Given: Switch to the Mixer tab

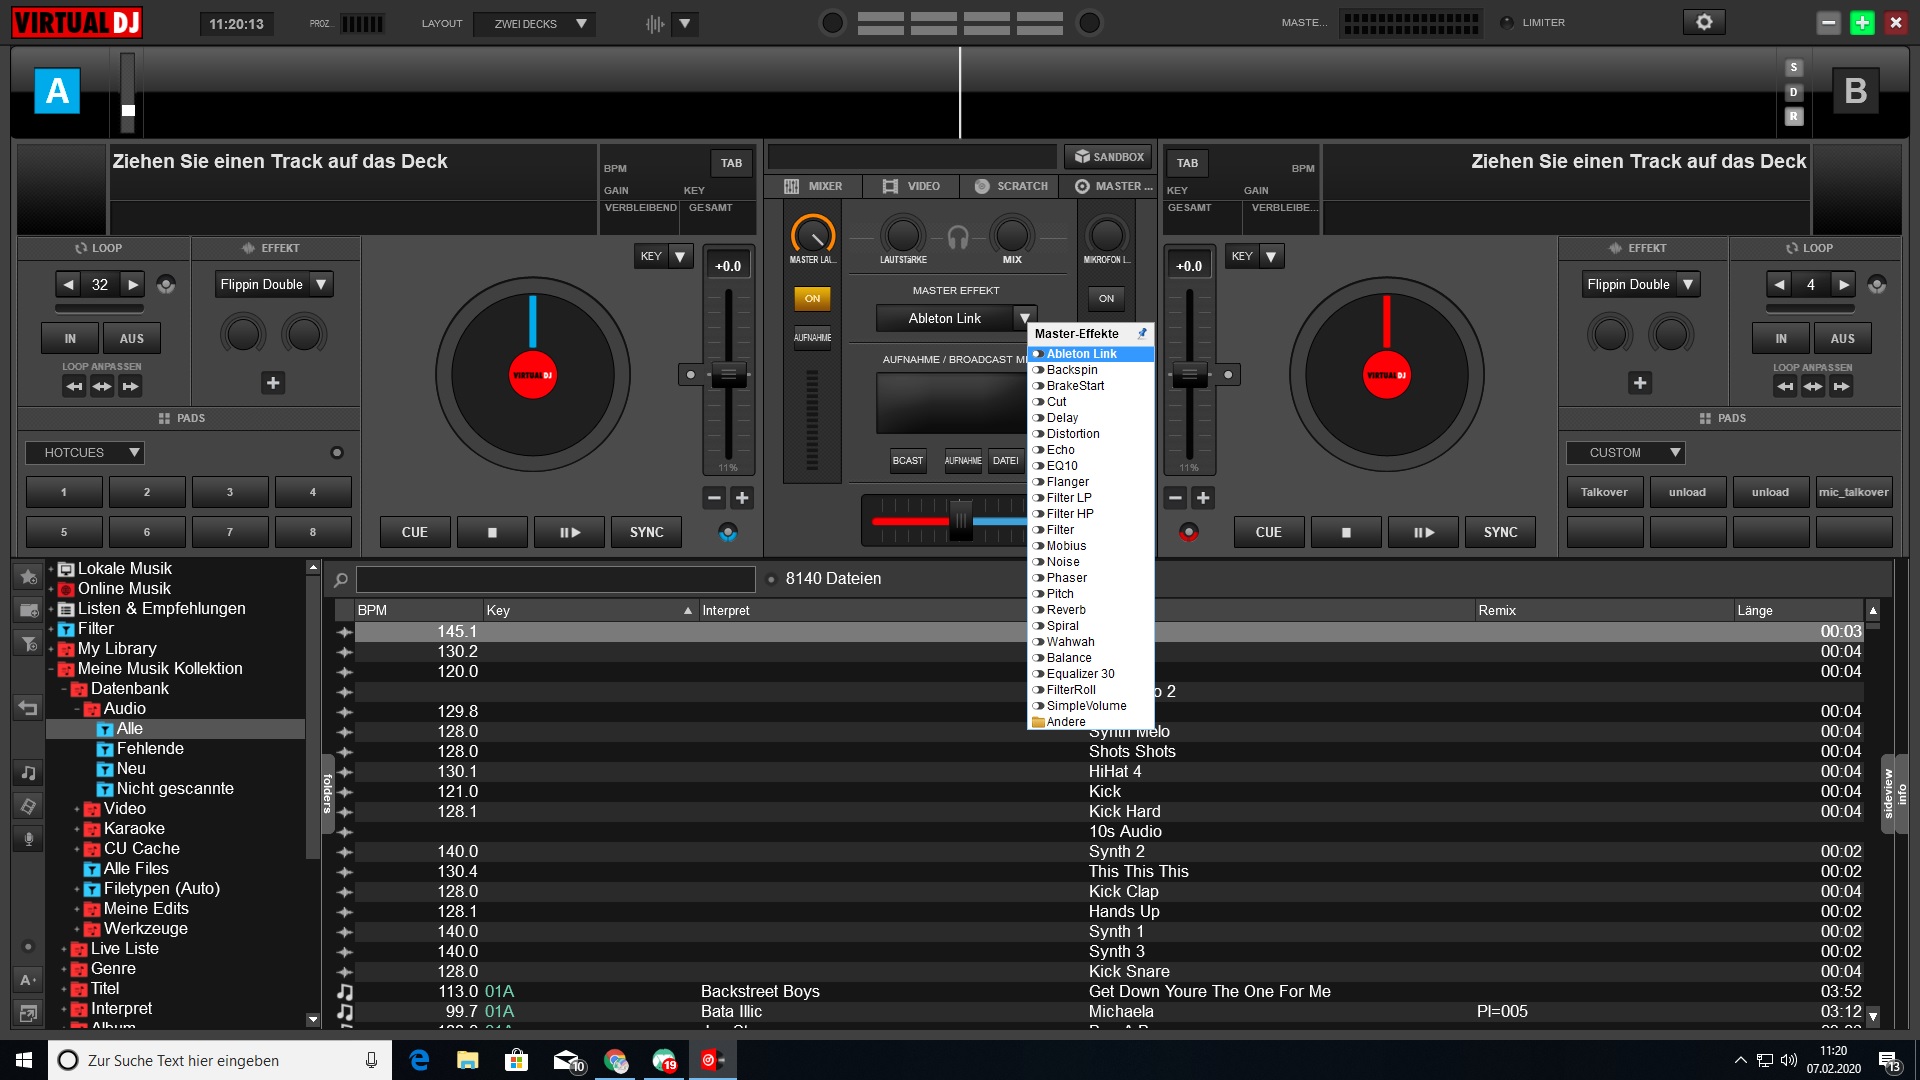Looking at the screenshot, I should point(814,186).
